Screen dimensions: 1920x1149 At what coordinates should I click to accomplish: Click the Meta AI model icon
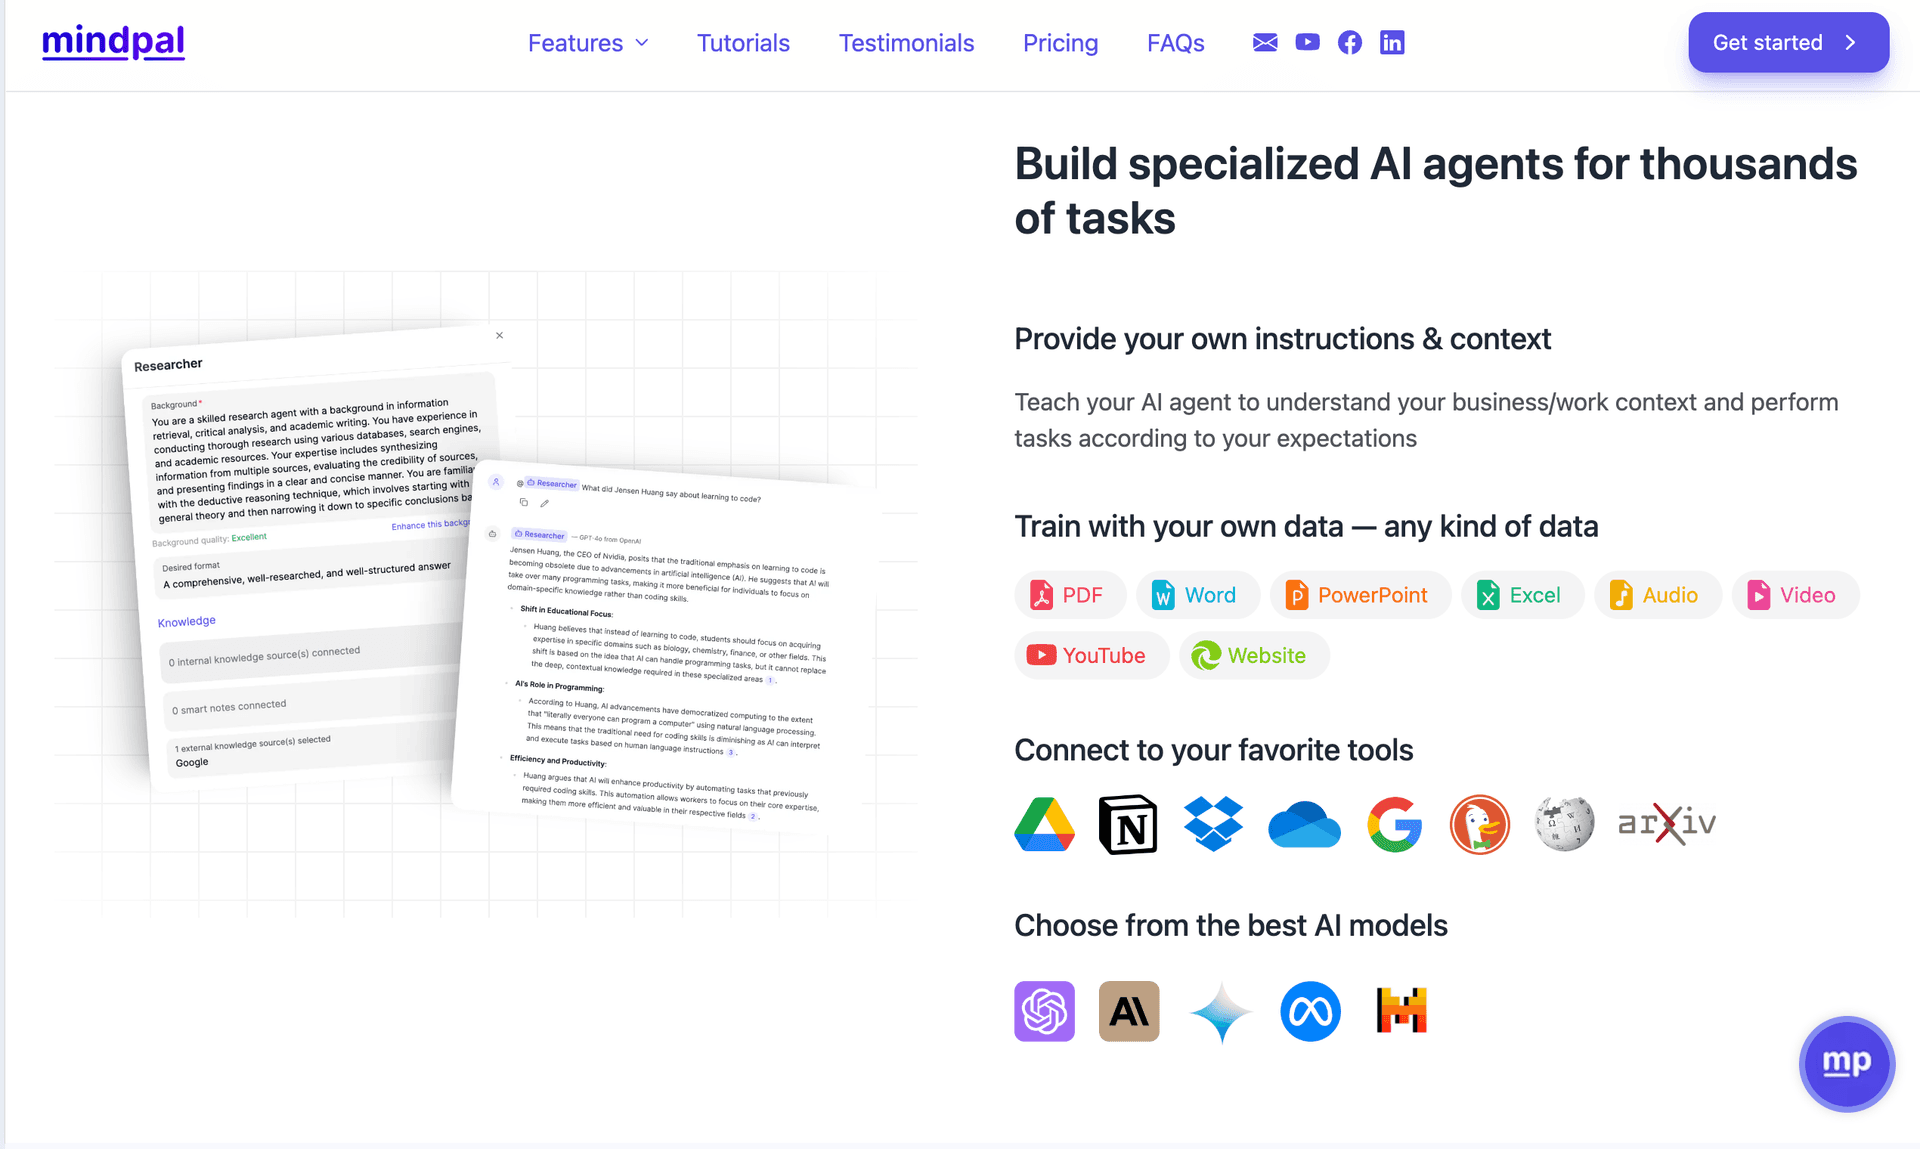click(x=1310, y=1011)
